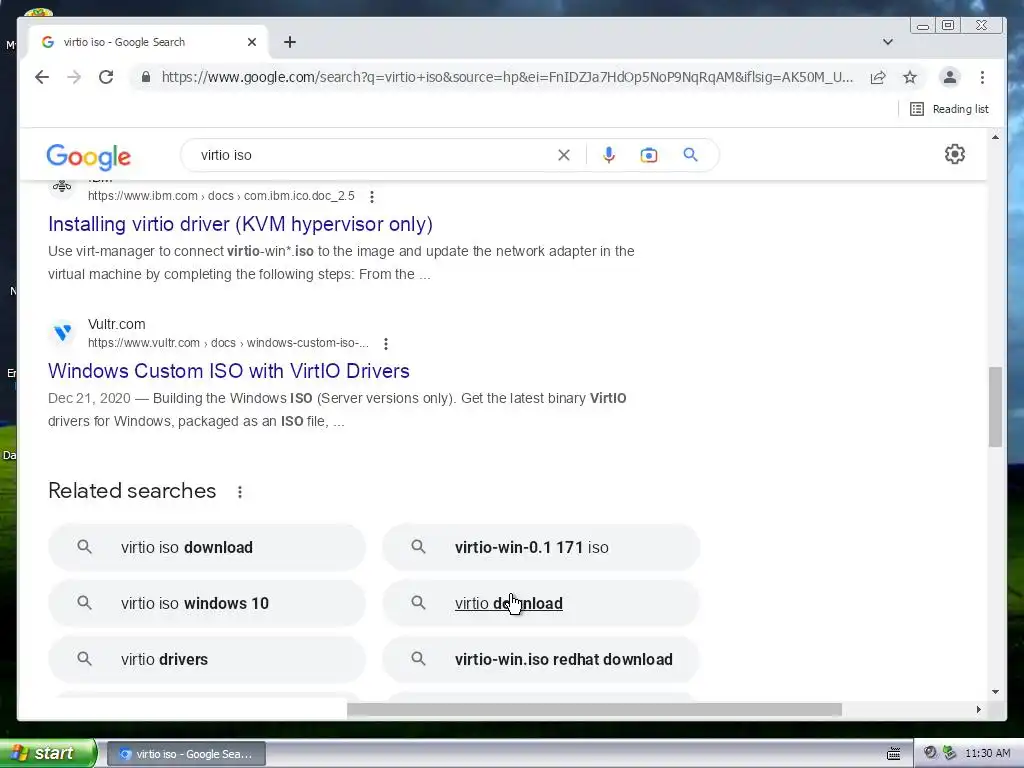Open the Windows start menu
Viewport: 1024px width, 768px height.
(47, 753)
